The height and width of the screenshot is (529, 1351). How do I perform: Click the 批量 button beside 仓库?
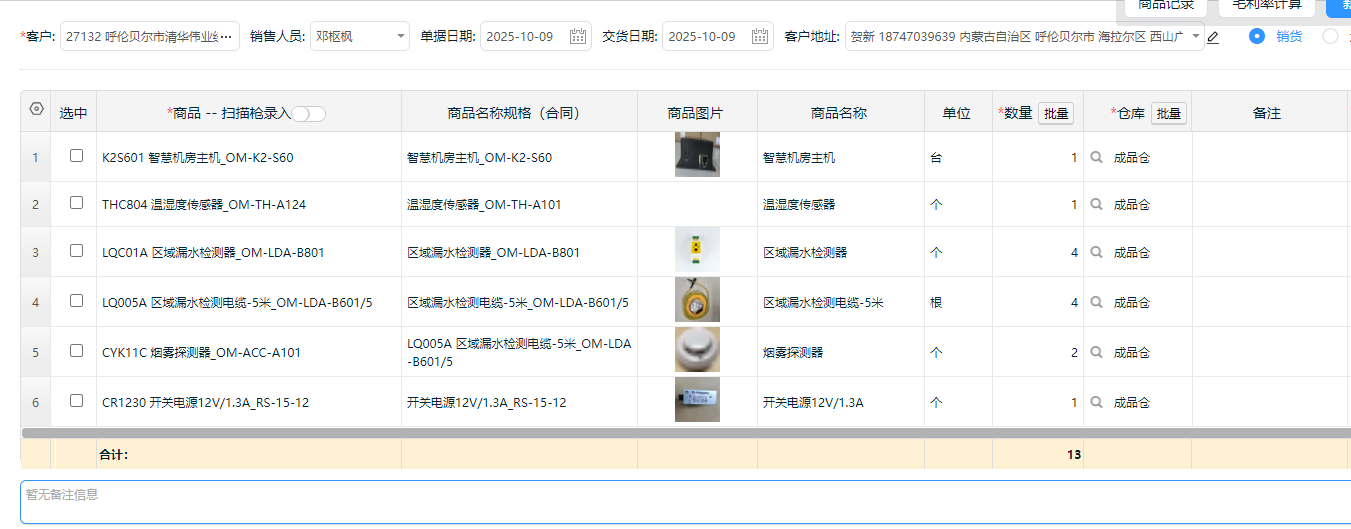pos(1169,114)
